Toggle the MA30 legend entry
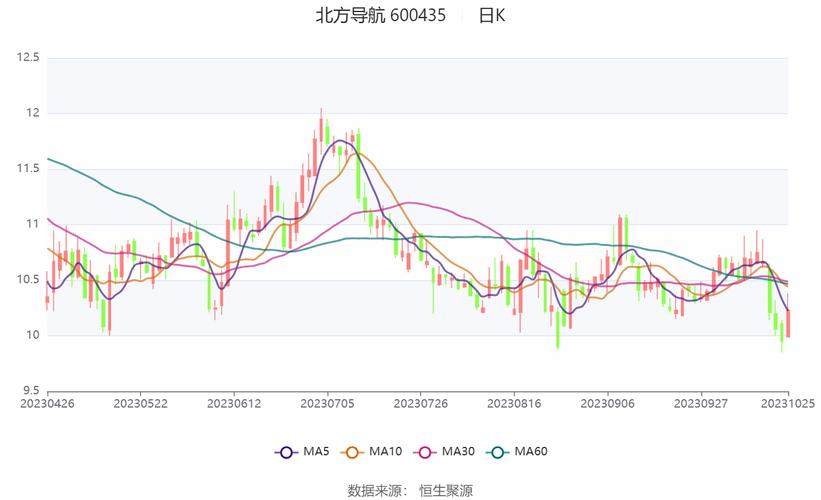821x500 pixels. 444,452
